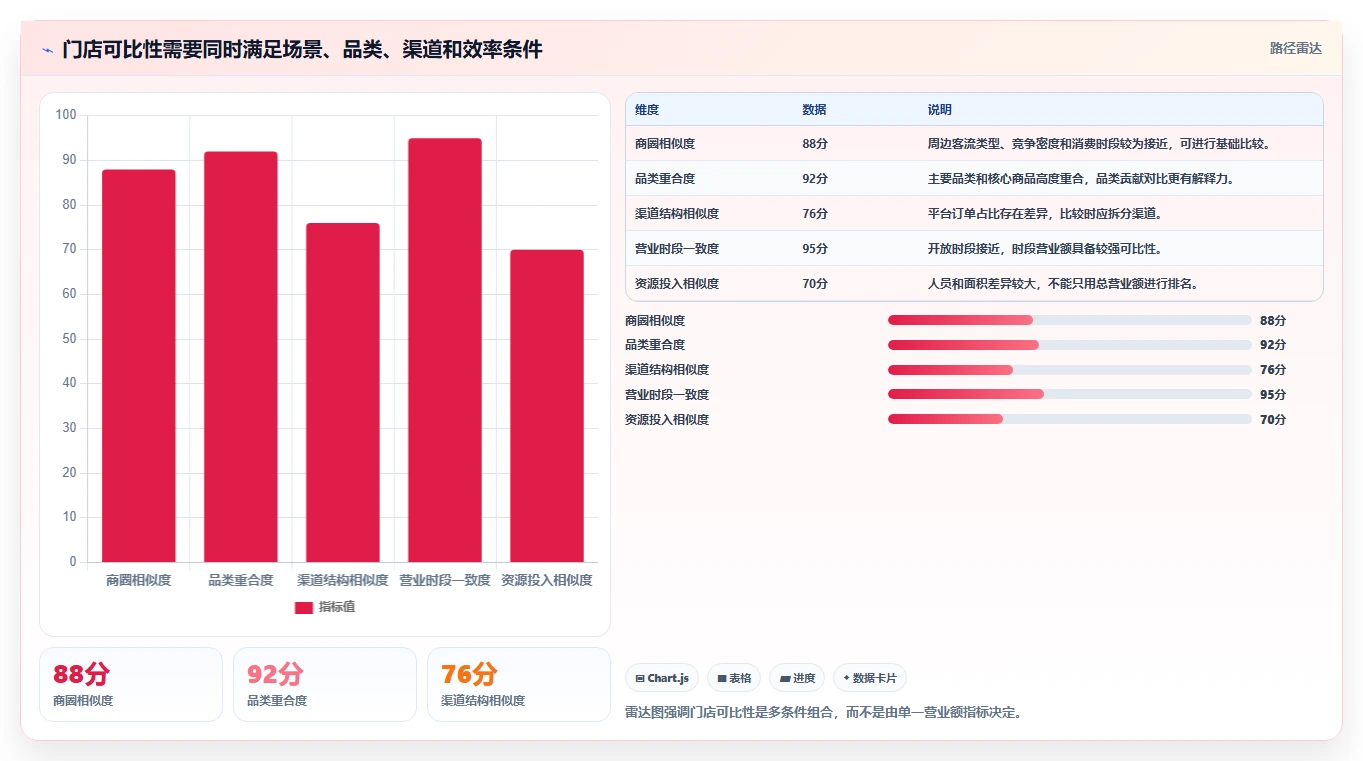Click the 渠道结构相似度 progress bar
The image size is (1363, 761).
pyautogui.click(x=1070, y=370)
